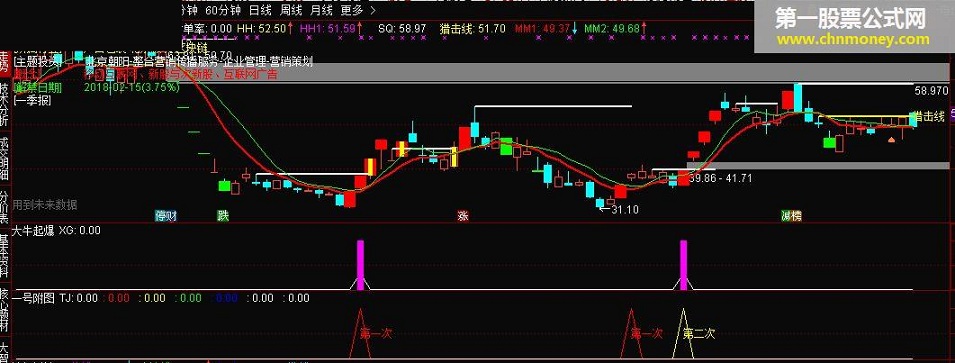Click the 龙榜 event marker
The height and width of the screenshot is (363, 955).
[792, 216]
